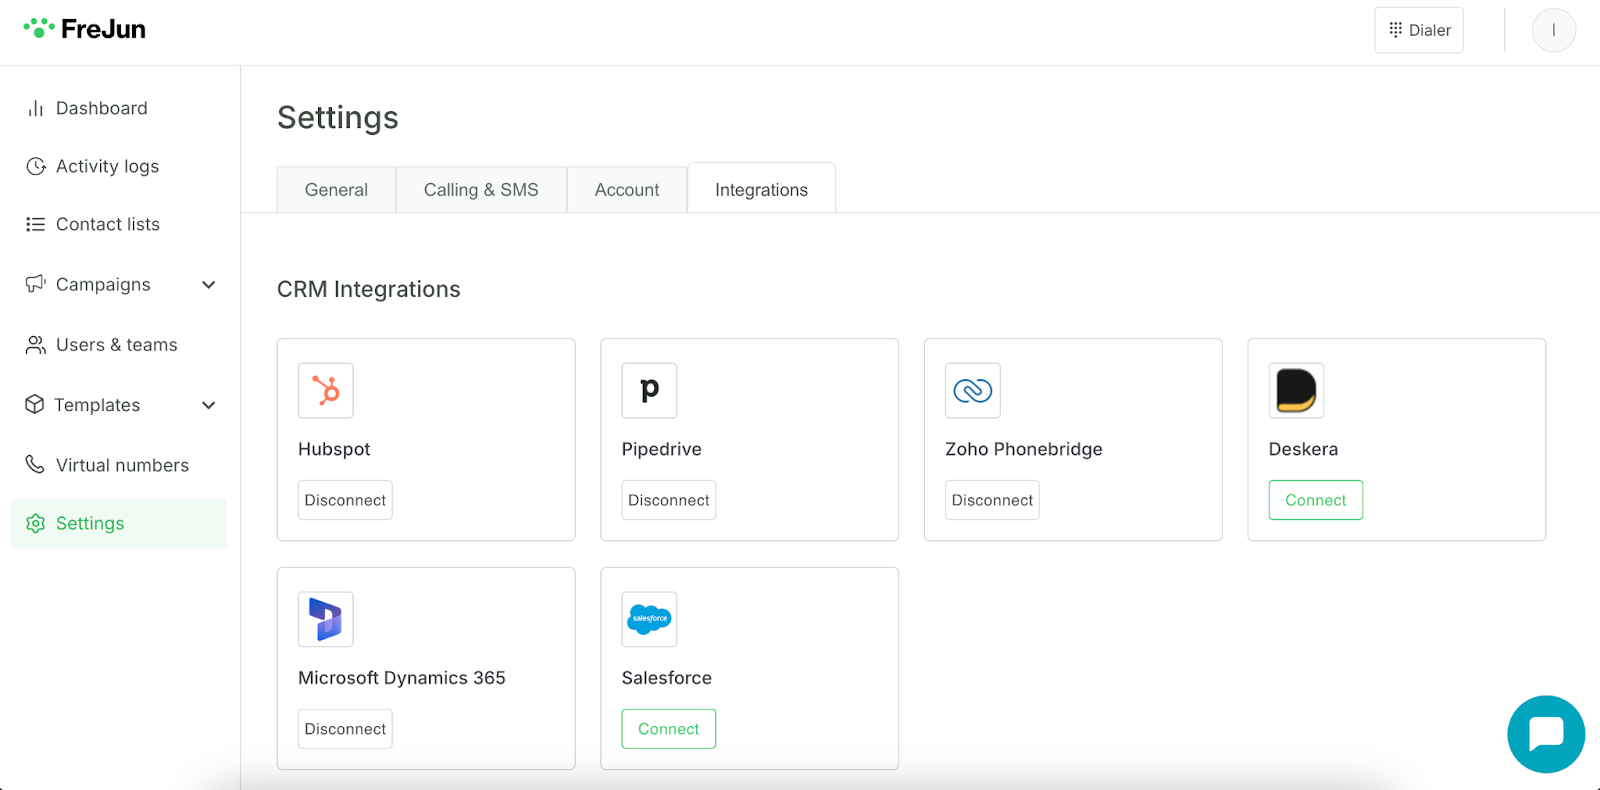
Task: Click the Hubspot card title
Action: pos(334,449)
